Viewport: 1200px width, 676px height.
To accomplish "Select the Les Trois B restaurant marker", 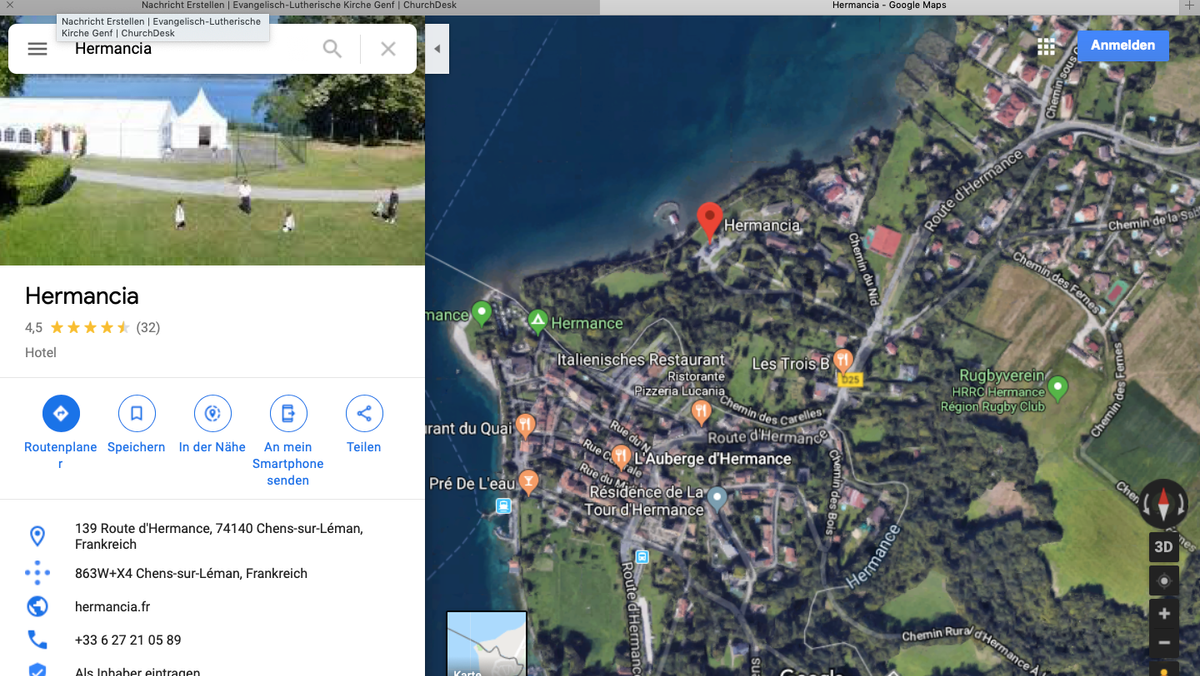I will (842, 360).
